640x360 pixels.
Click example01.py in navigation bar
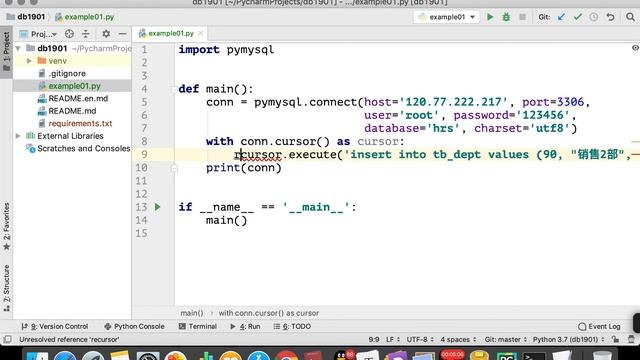point(84,17)
